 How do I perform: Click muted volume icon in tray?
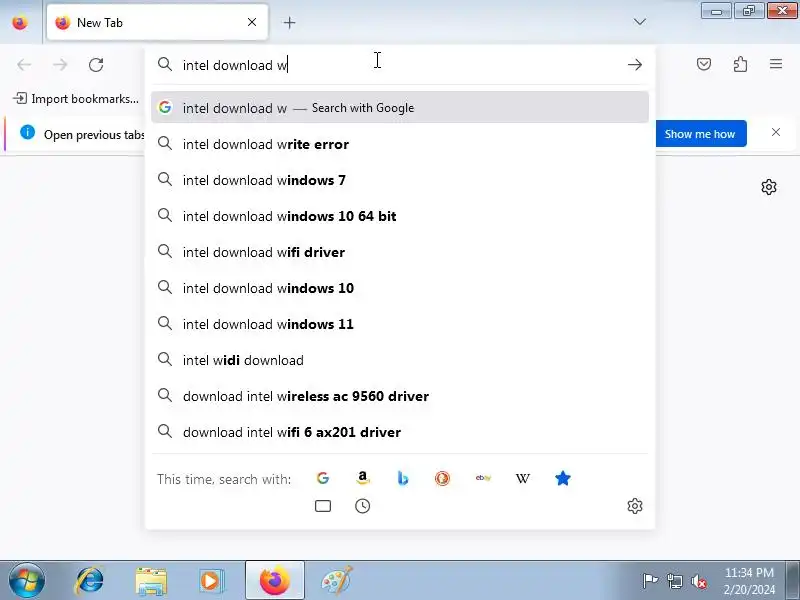[x=698, y=581]
